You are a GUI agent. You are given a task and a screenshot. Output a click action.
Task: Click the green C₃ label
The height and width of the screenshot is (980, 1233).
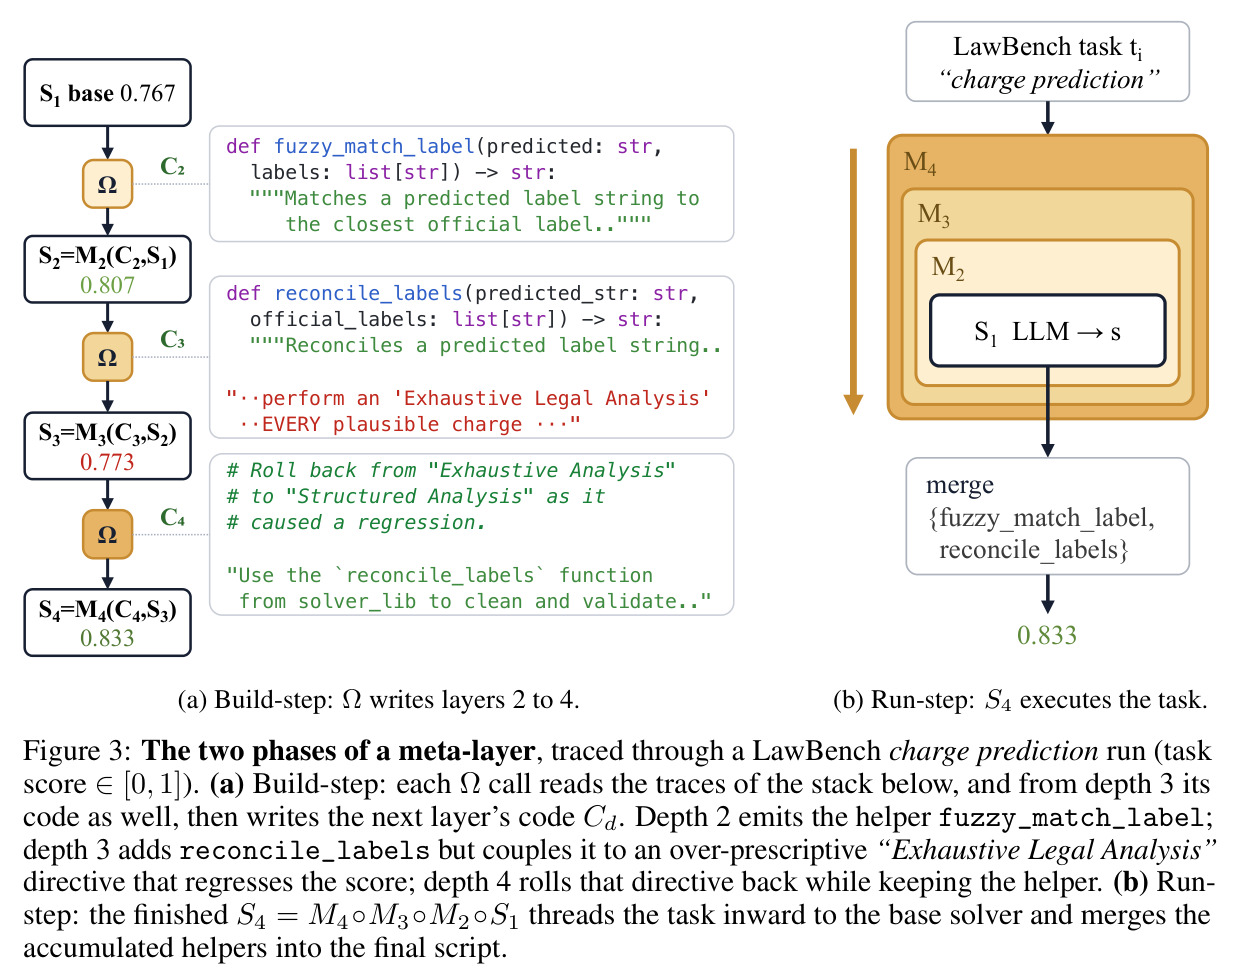point(172,340)
